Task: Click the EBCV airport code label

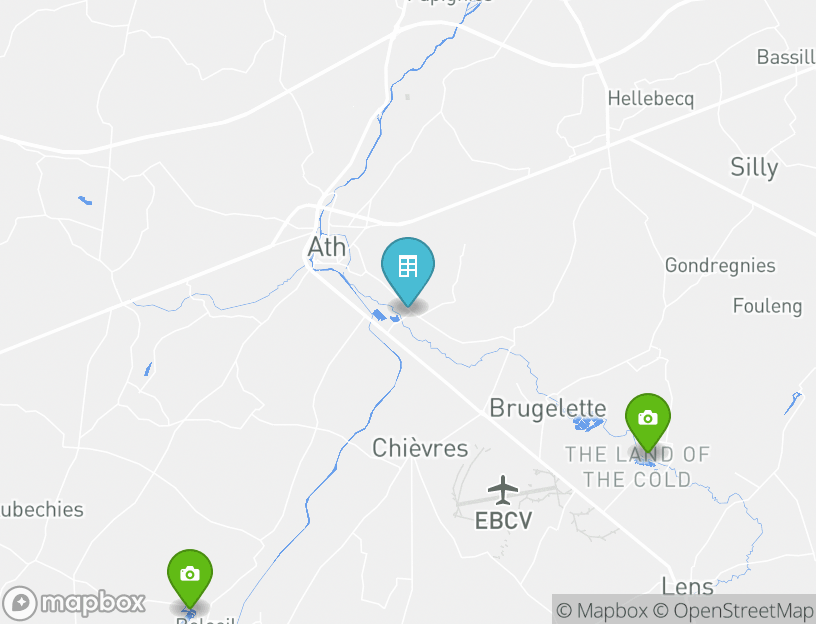Action: pyautogui.click(x=503, y=520)
